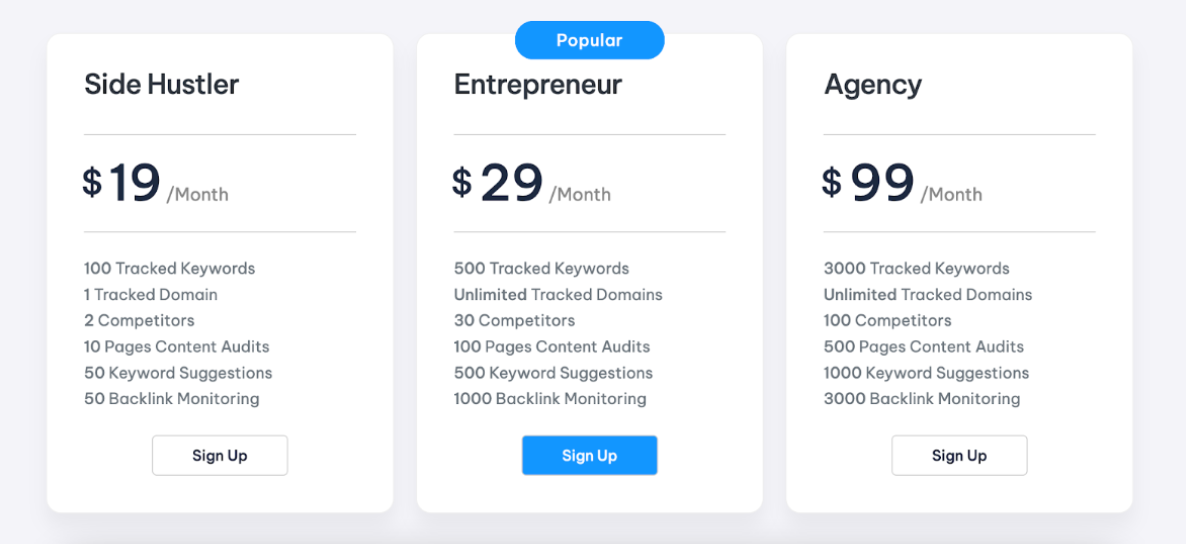
Task: Click the 100 Tracked Keywords feature
Action: pos(169,269)
